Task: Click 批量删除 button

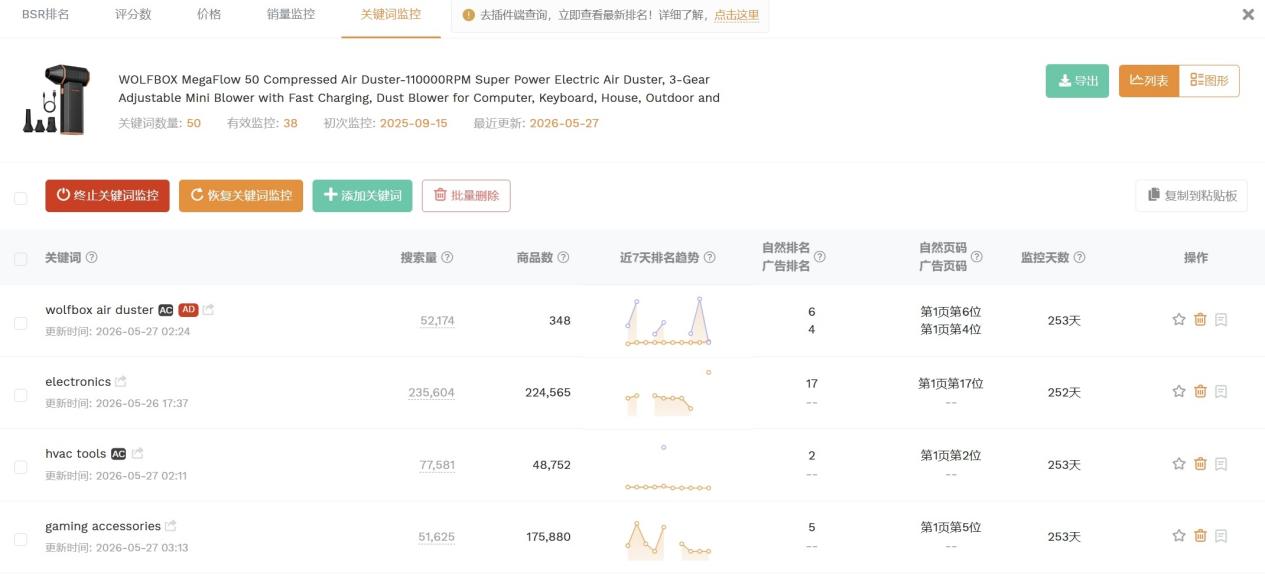Action: pos(466,196)
